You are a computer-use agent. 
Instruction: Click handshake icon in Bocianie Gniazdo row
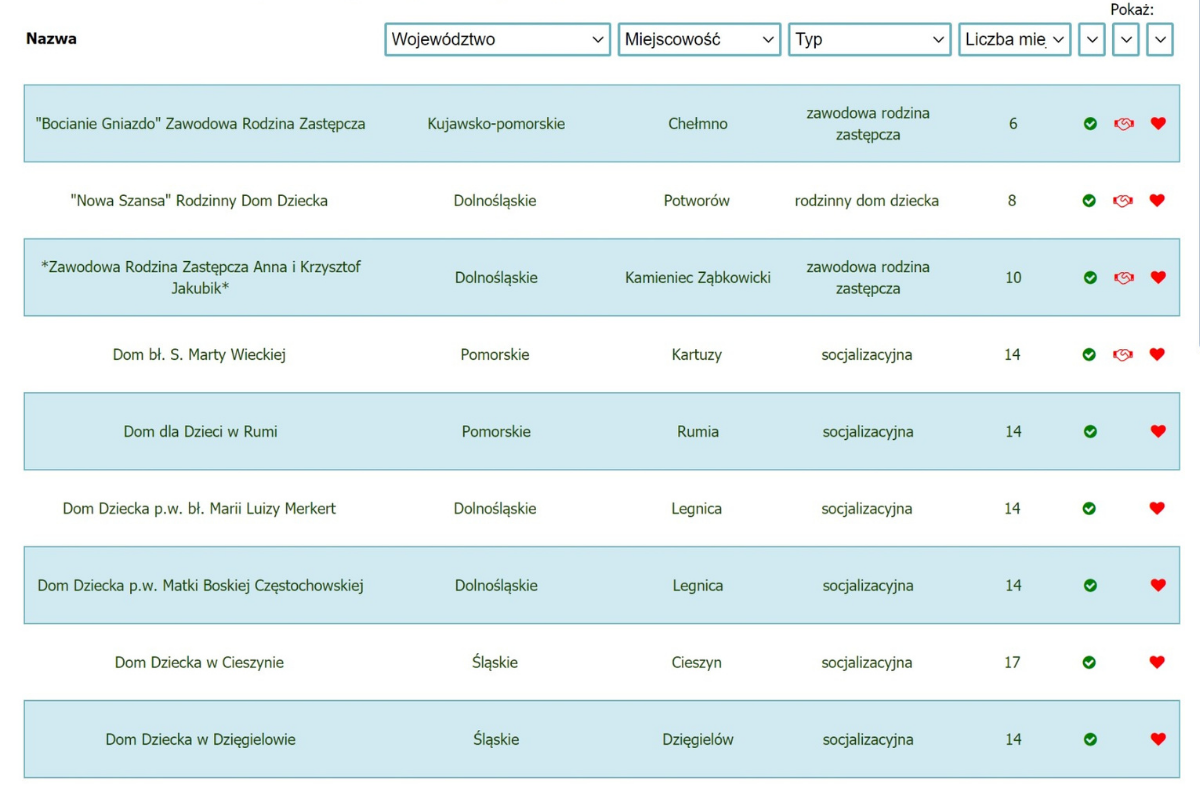point(1124,124)
